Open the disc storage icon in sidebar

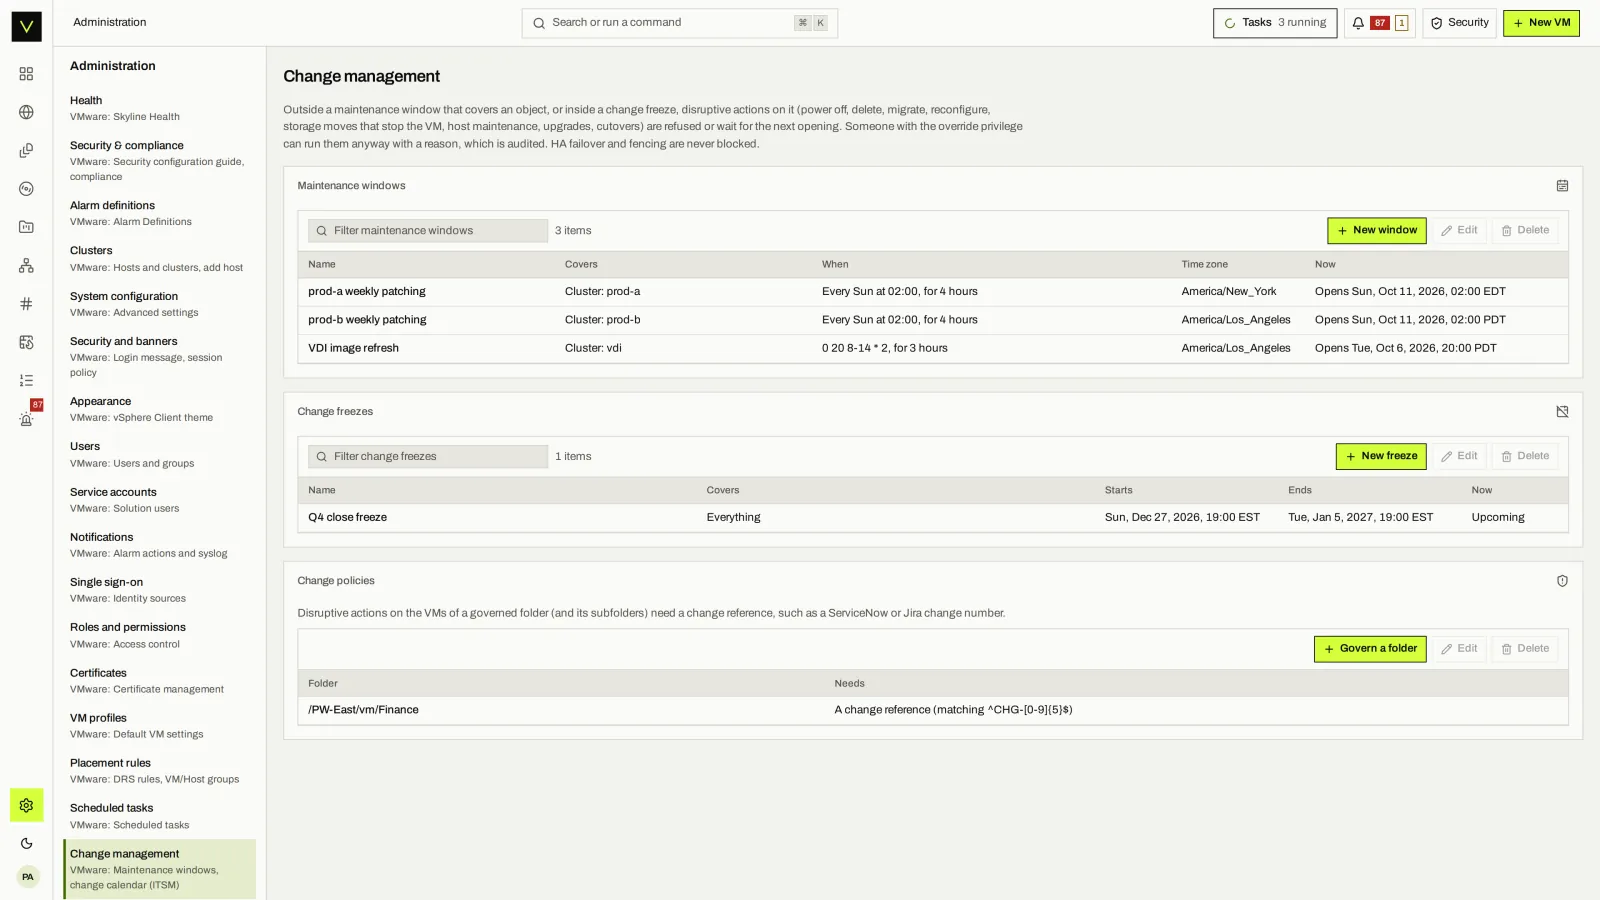(26, 189)
